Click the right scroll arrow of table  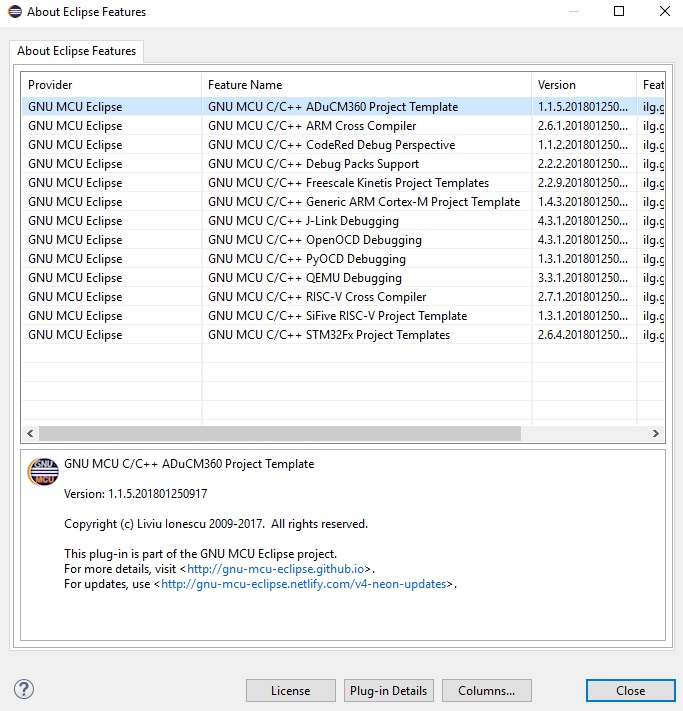656,434
